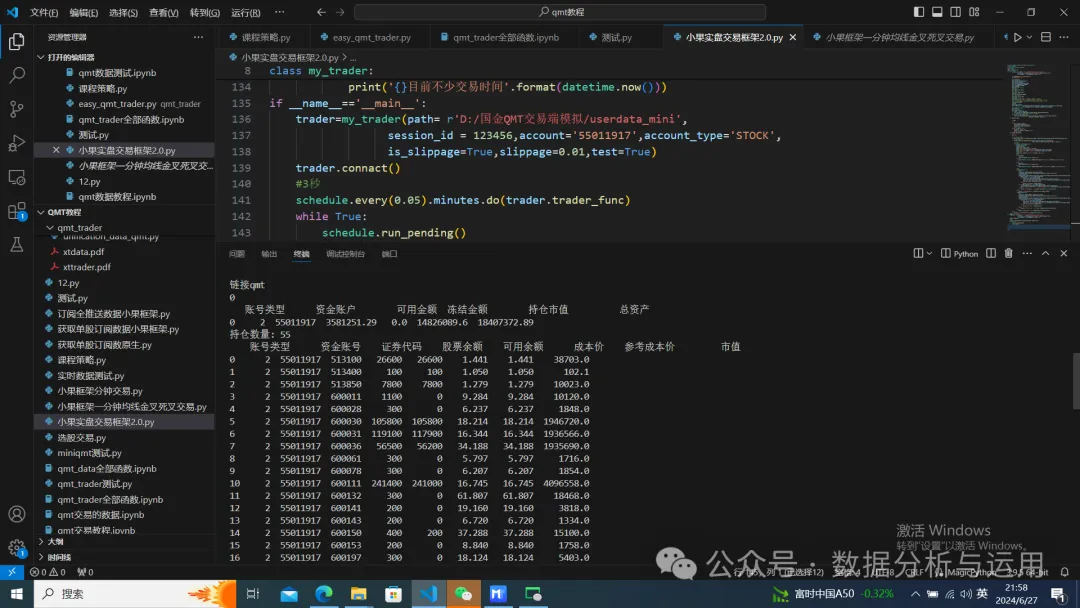Open the 转到(G) menu

pyautogui.click(x=205, y=12)
